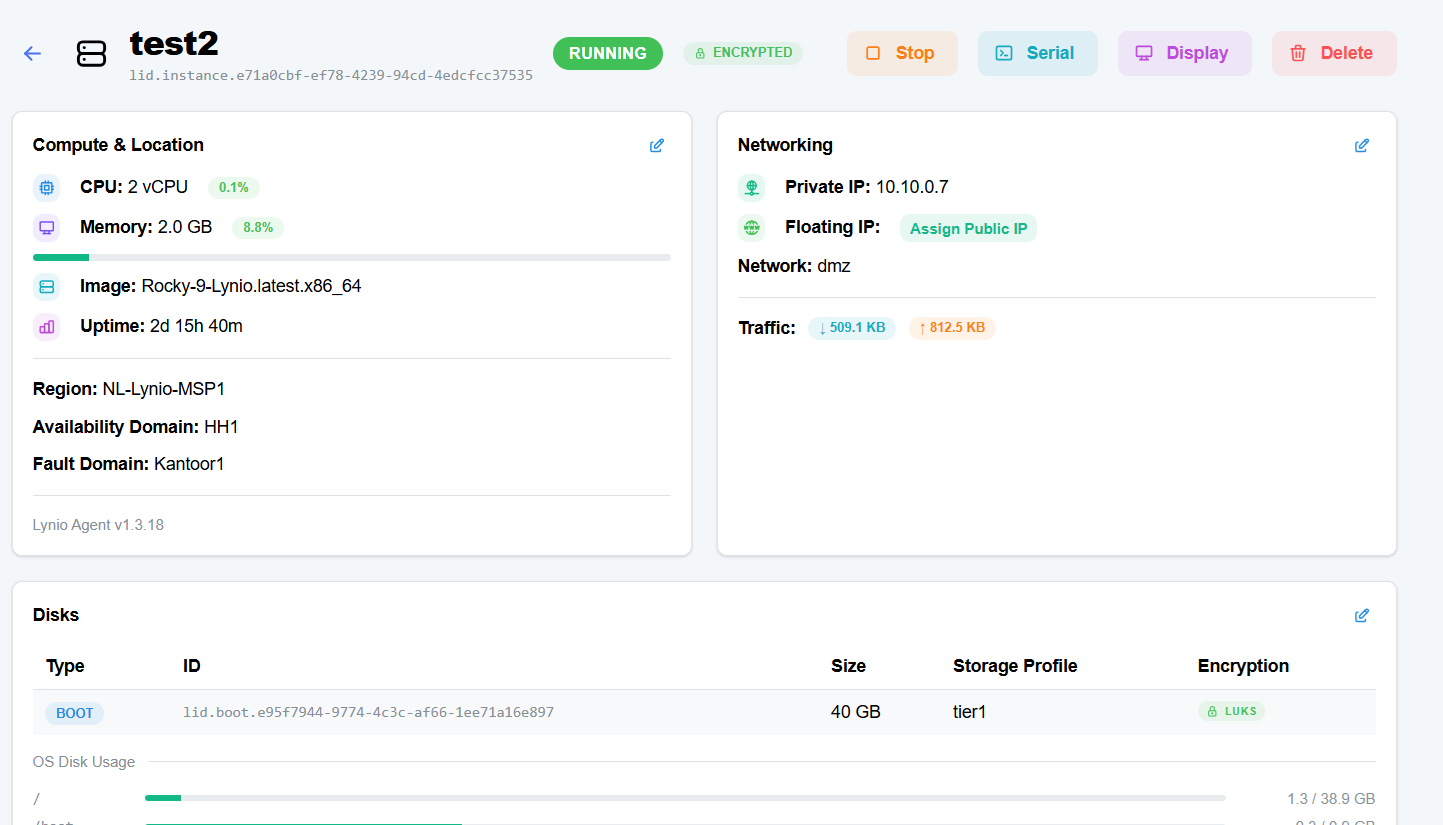Click the memory usage progress bar
Image resolution: width=1443 pixels, height=825 pixels.
(352, 258)
